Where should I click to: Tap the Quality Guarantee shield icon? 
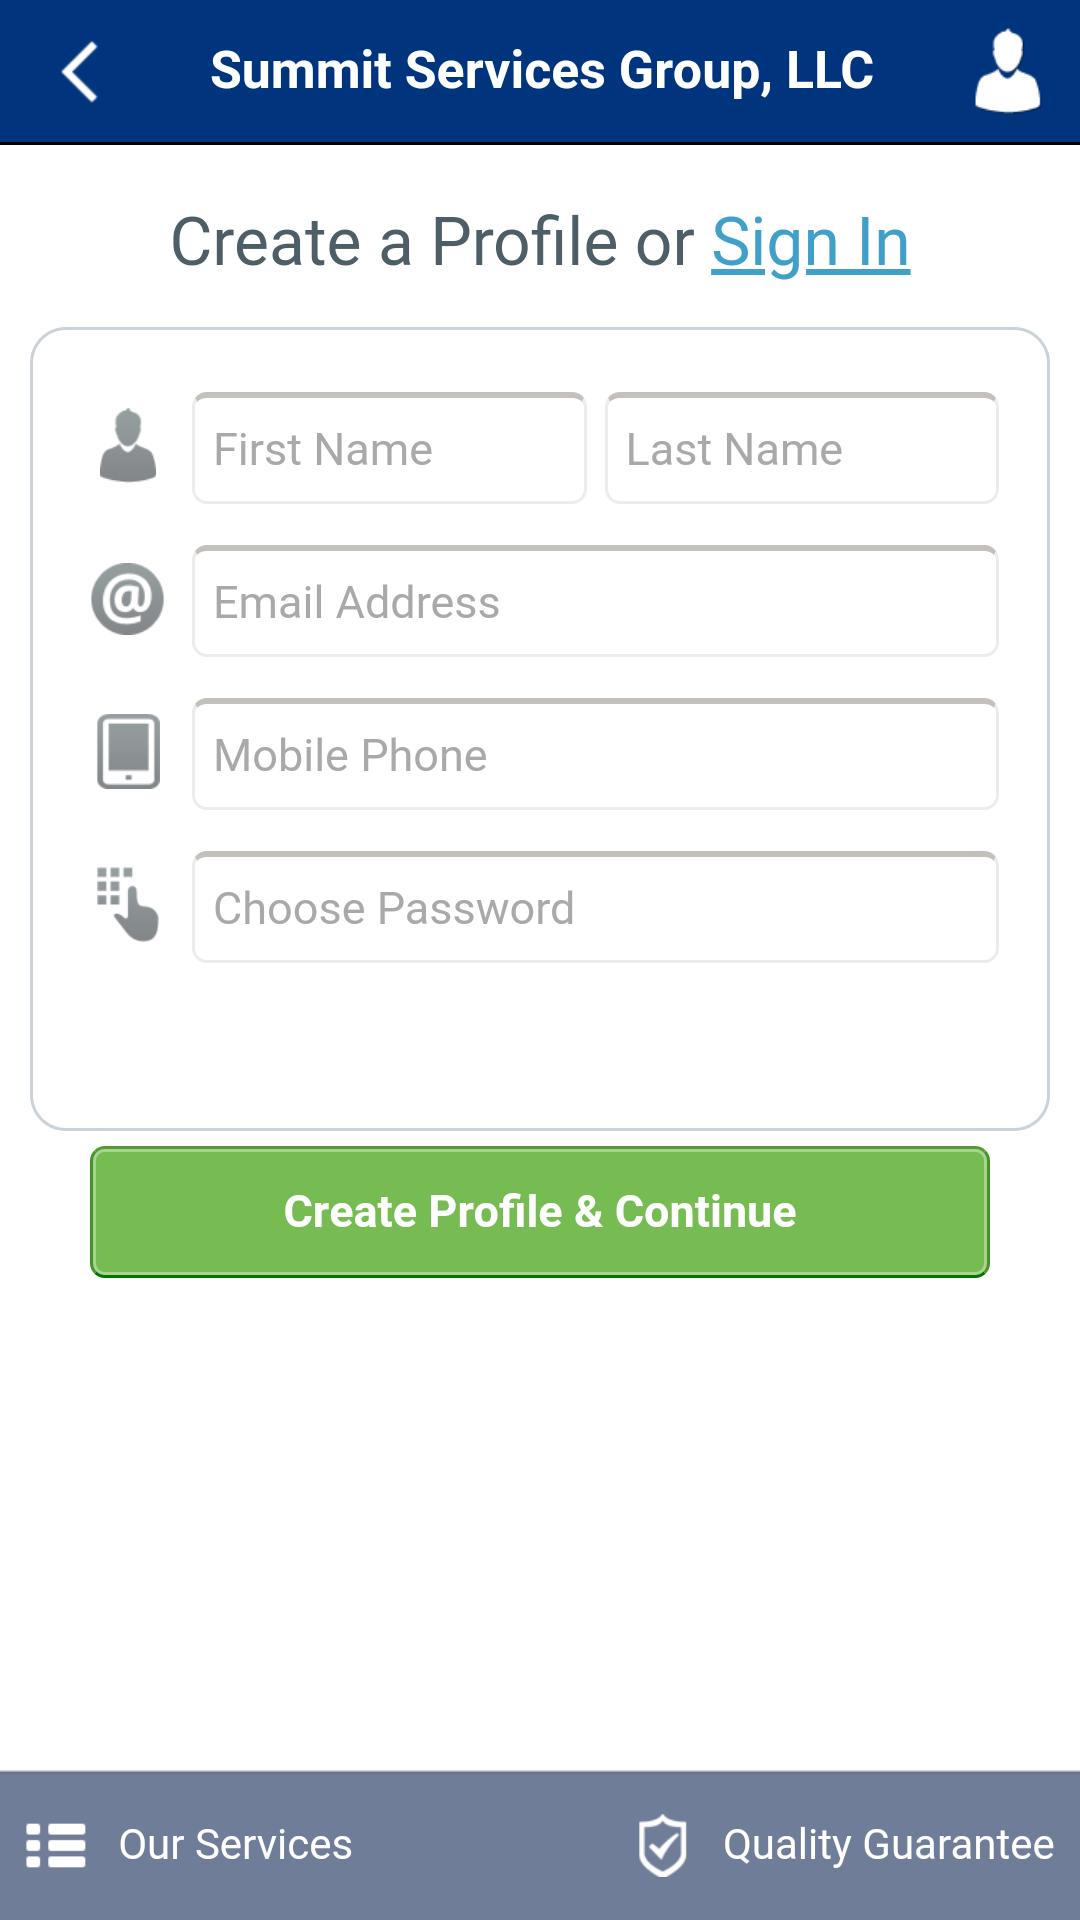pos(662,1845)
